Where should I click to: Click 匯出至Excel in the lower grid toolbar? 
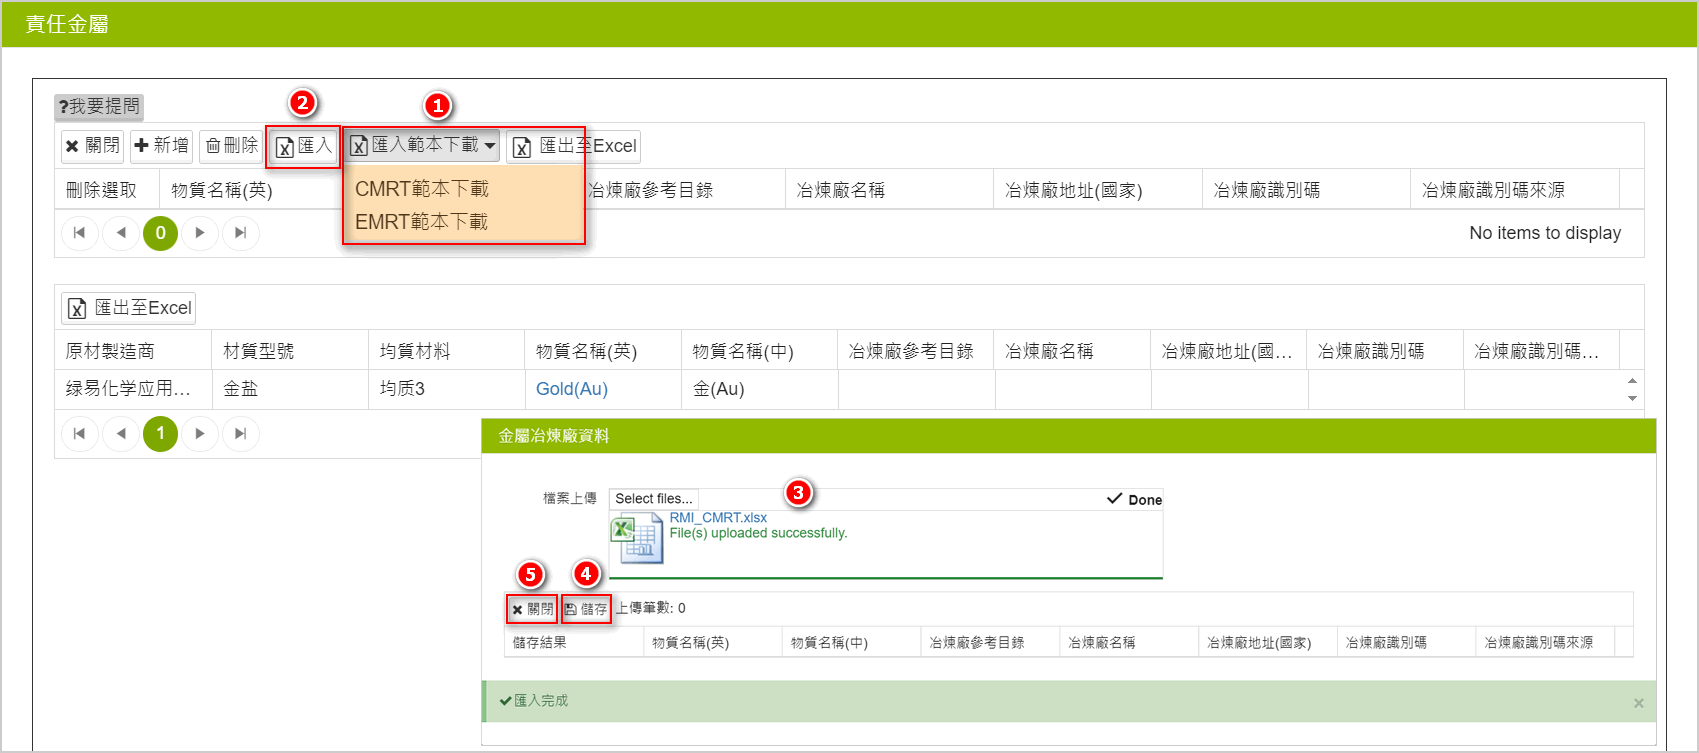click(x=129, y=308)
